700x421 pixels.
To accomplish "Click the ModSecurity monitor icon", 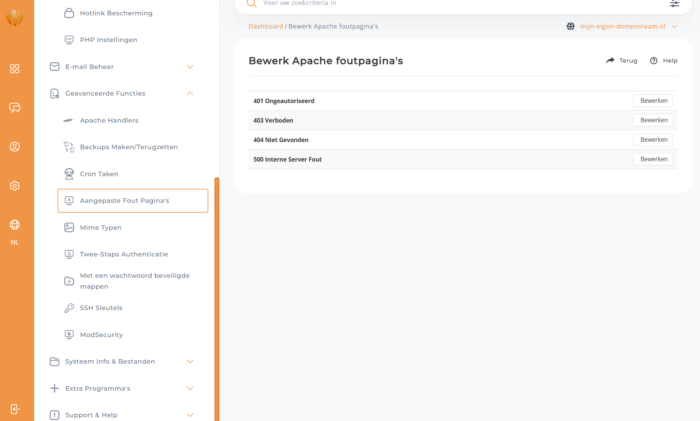I will pyautogui.click(x=69, y=334).
